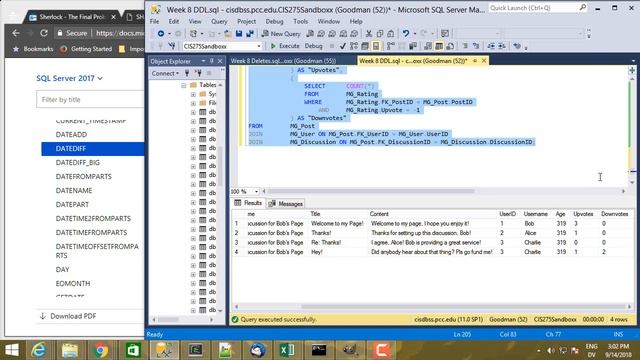
Task: Click the Results to Grid icon
Action: pos(439,46)
